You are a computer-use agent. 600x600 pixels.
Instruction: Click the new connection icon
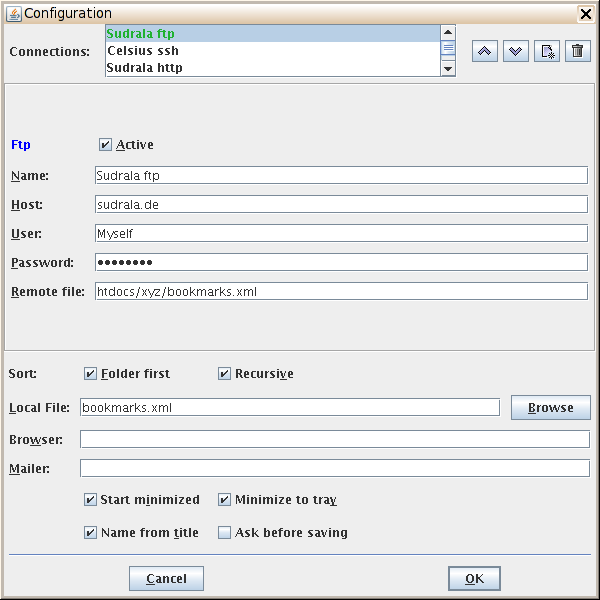tap(547, 51)
